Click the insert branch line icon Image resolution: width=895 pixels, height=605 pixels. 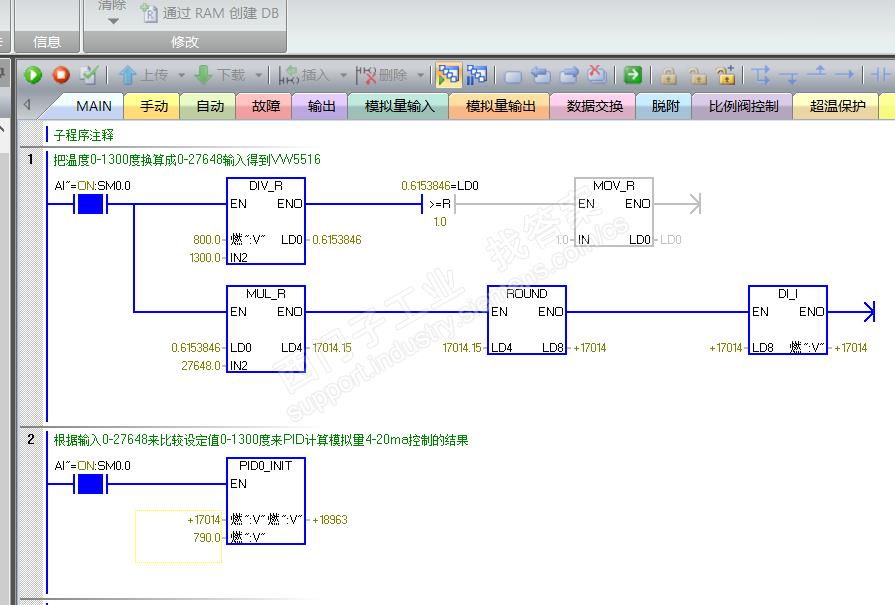[761, 75]
